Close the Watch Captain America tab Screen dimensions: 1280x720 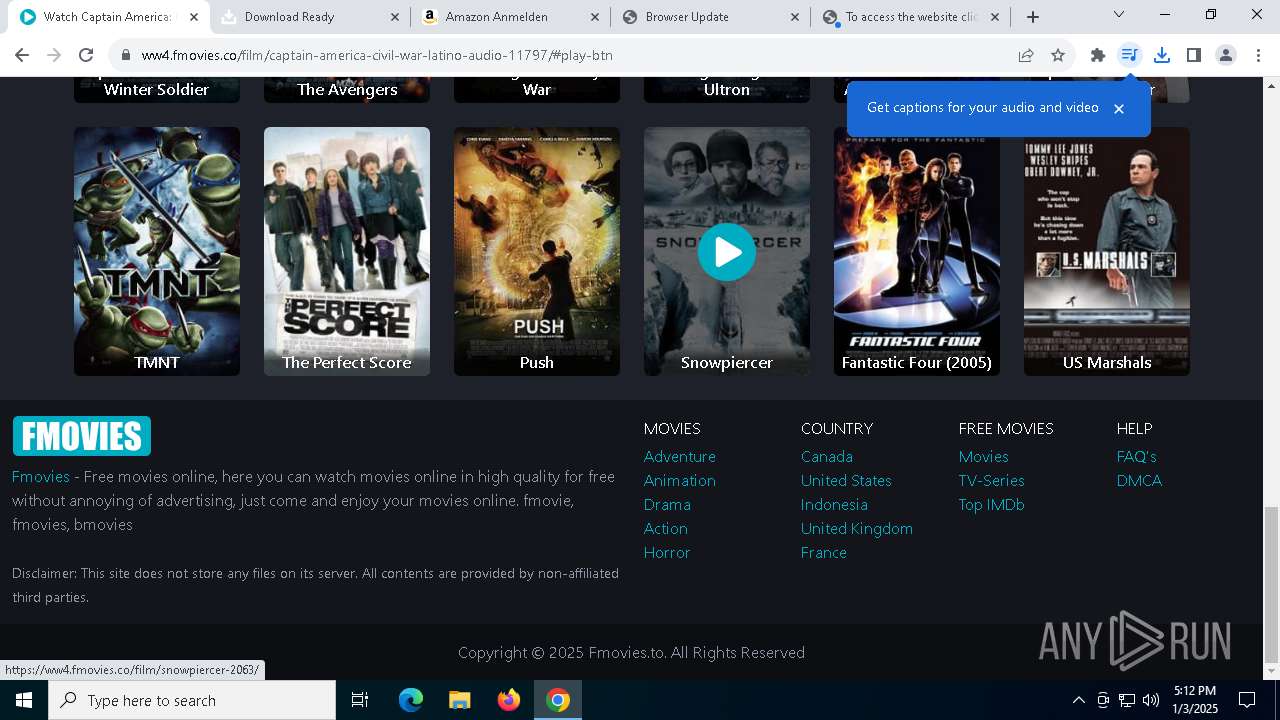click(x=195, y=17)
